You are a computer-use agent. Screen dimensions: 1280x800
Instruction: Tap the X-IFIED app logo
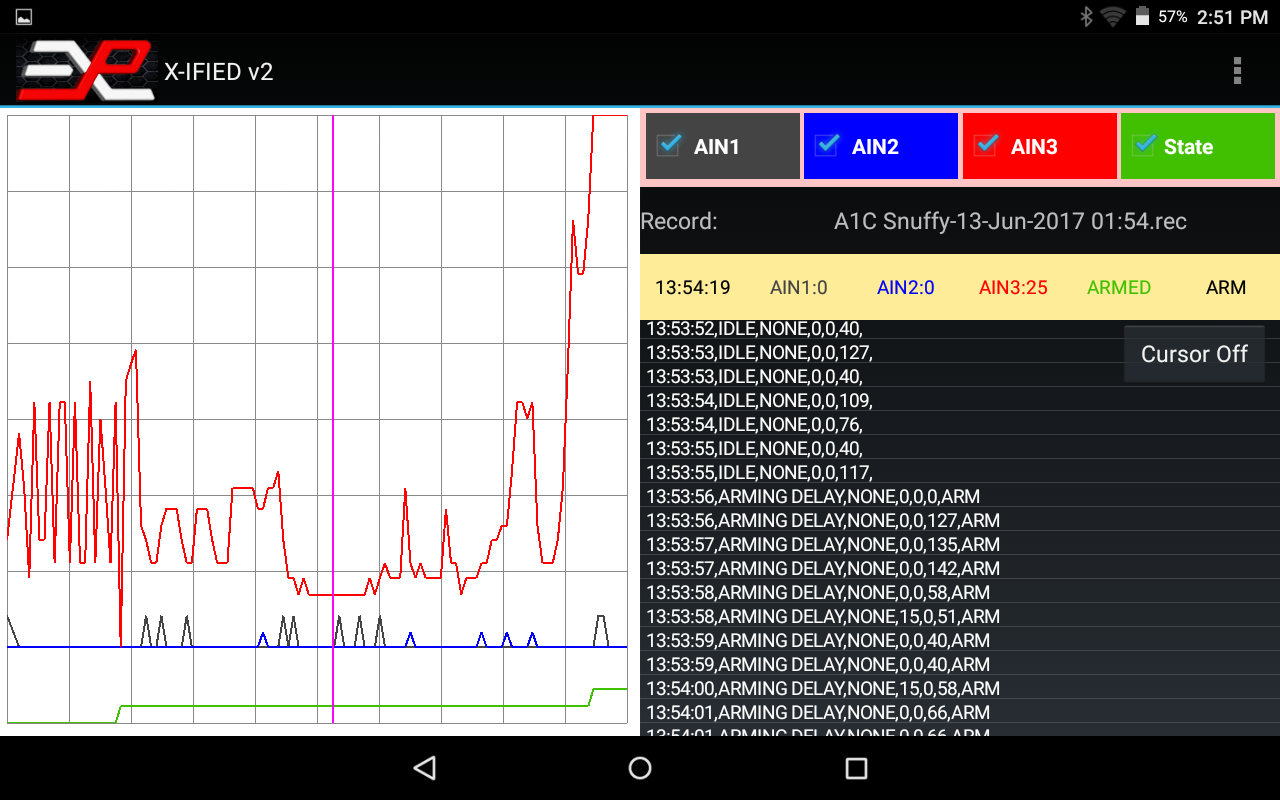point(86,70)
